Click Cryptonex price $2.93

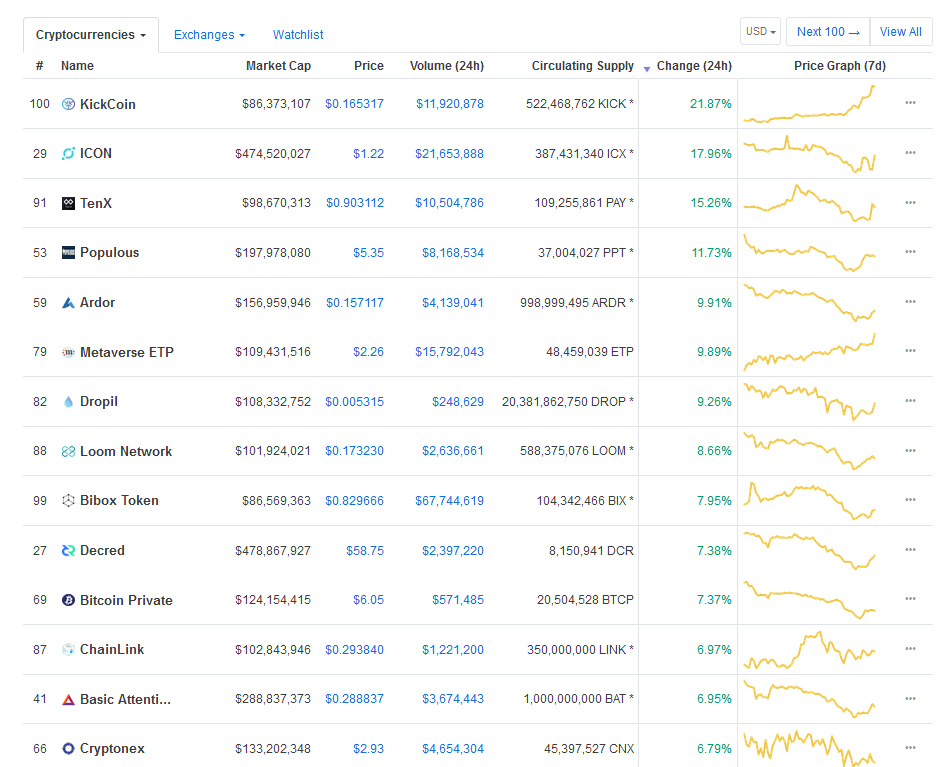(369, 749)
